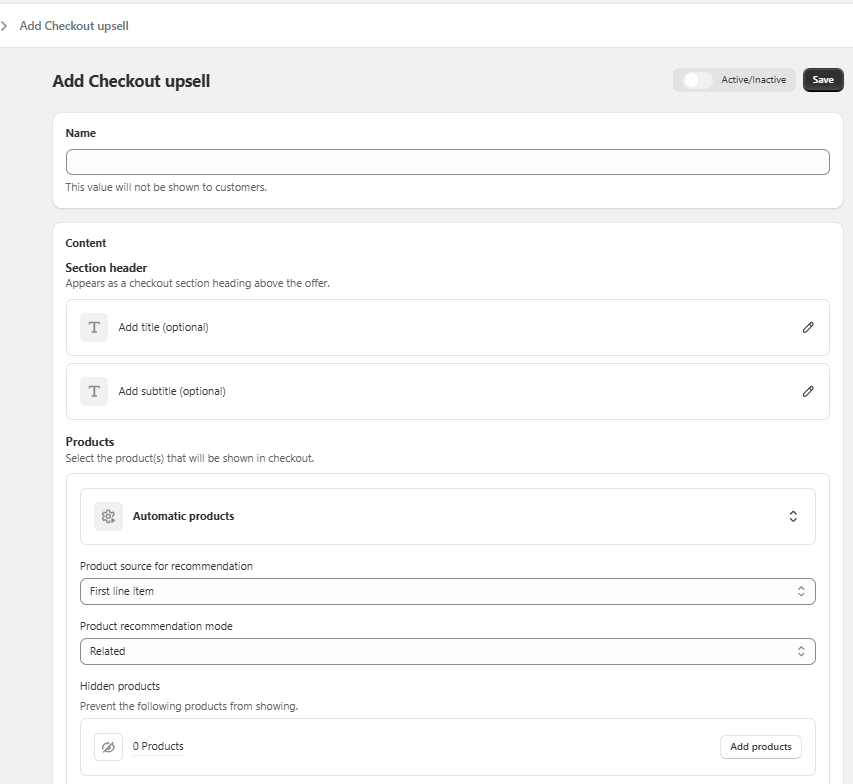Image resolution: width=853 pixels, height=784 pixels.
Task: Expand the Automatic products selector arrows
Action: tap(792, 516)
